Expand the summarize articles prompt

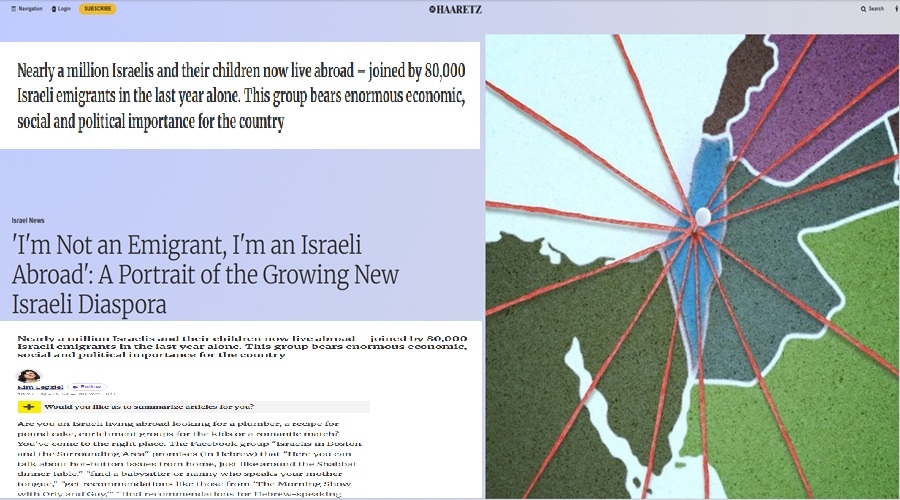[148, 407]
